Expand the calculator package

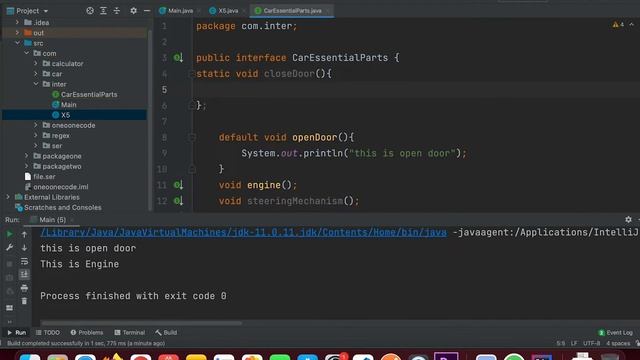pos(36,63)
